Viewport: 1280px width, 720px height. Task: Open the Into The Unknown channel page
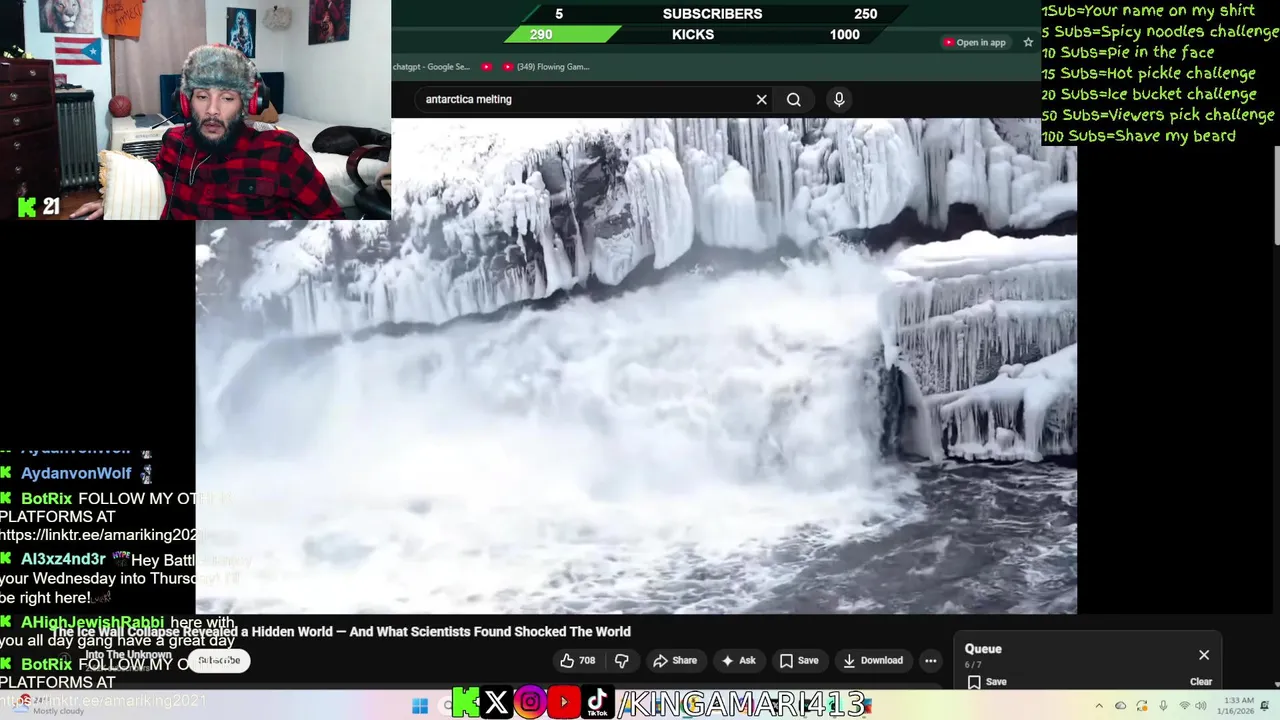pyautogui.click(x=127, y=655)
